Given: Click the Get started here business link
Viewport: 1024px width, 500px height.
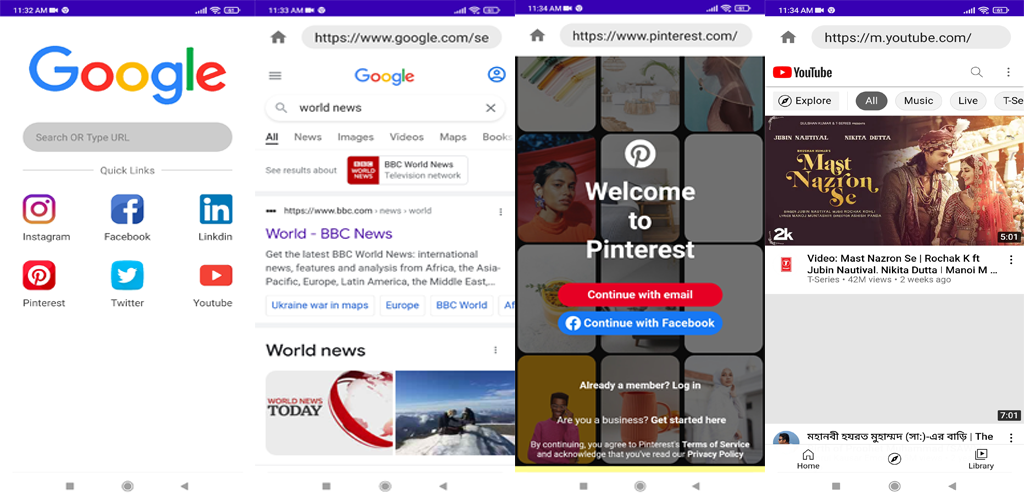Looking at the screenshot, I should pos(688,420).
